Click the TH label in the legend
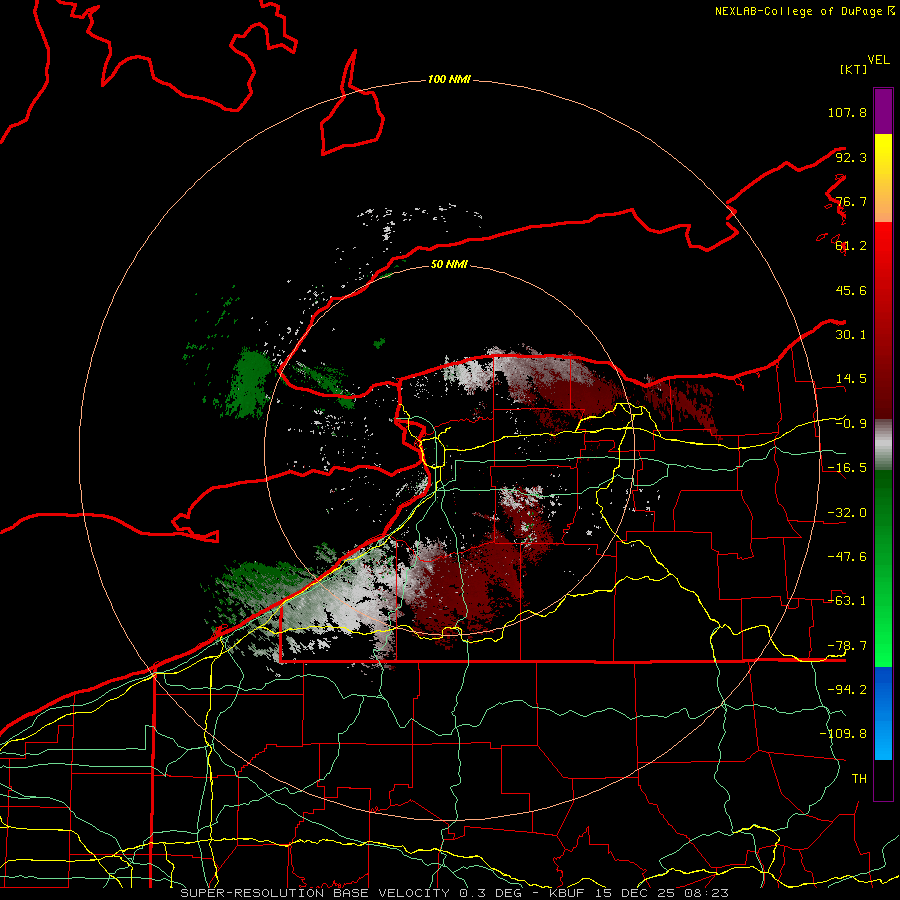Viewport: 900px width, 900px height. 859,779
